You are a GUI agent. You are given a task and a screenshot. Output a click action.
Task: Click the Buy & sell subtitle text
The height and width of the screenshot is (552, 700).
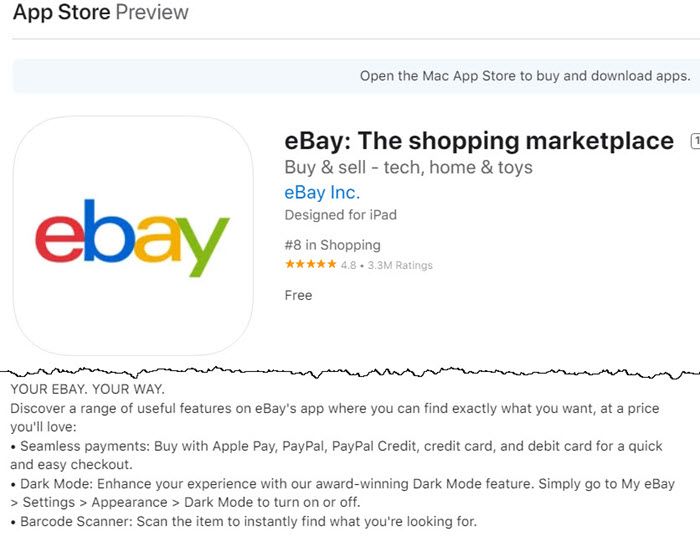pos(408,167)
